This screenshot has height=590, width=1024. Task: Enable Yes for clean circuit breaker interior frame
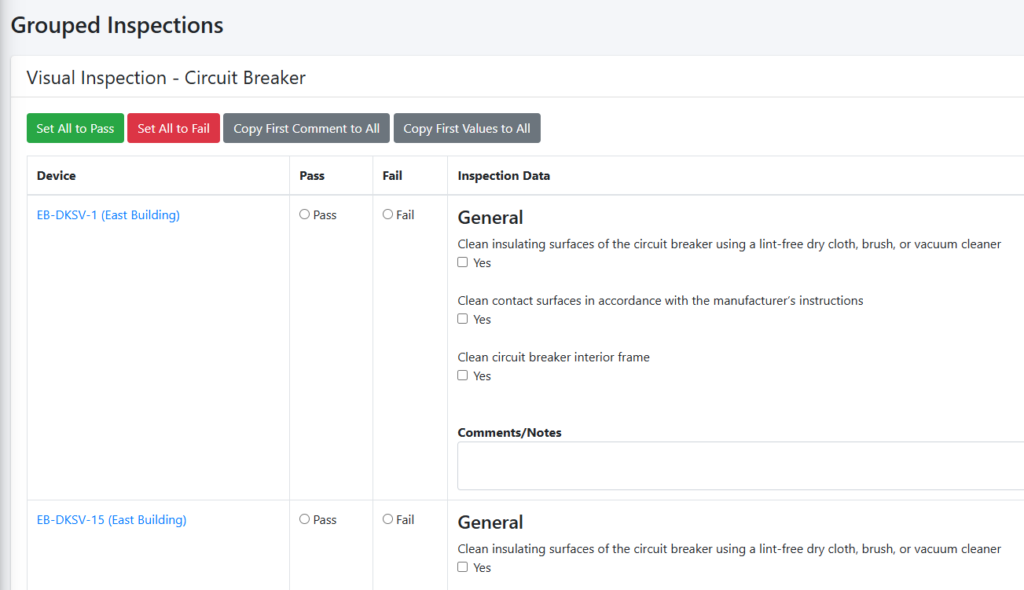click(463, 376)
